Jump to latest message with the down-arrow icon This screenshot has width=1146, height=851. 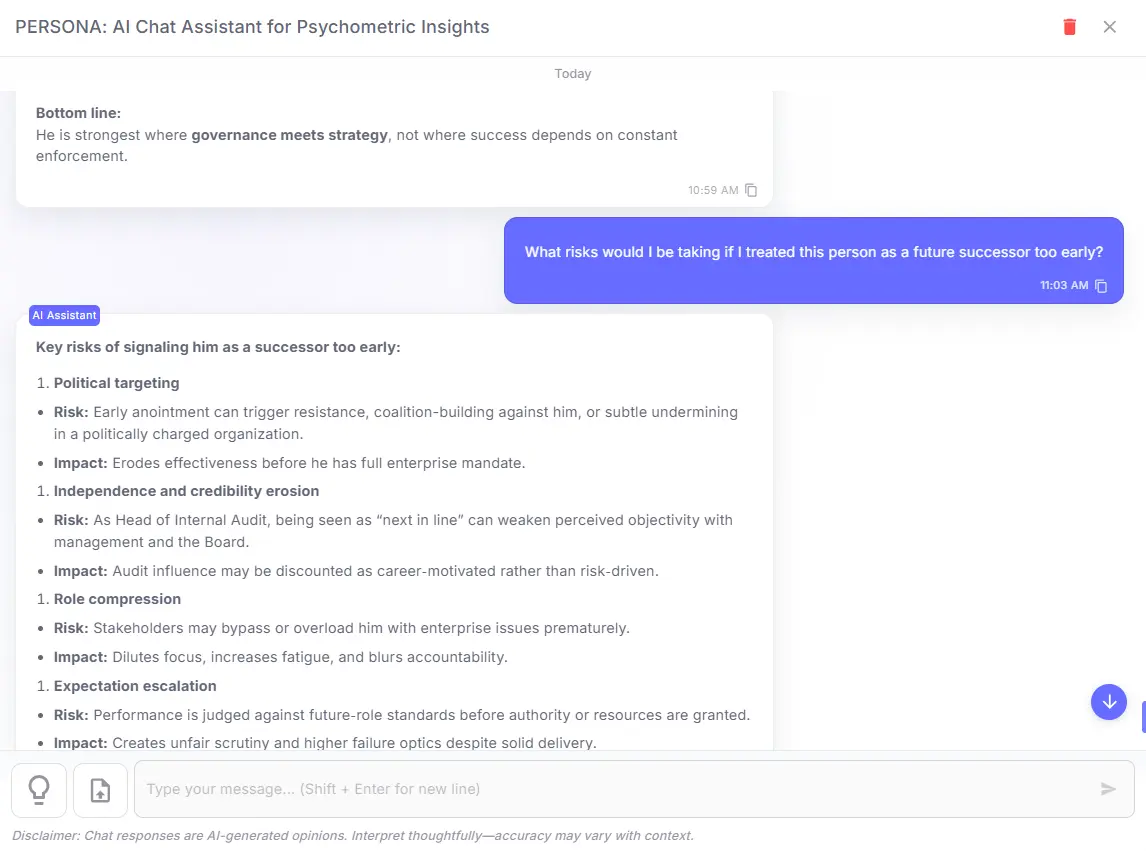(1108, 702)
